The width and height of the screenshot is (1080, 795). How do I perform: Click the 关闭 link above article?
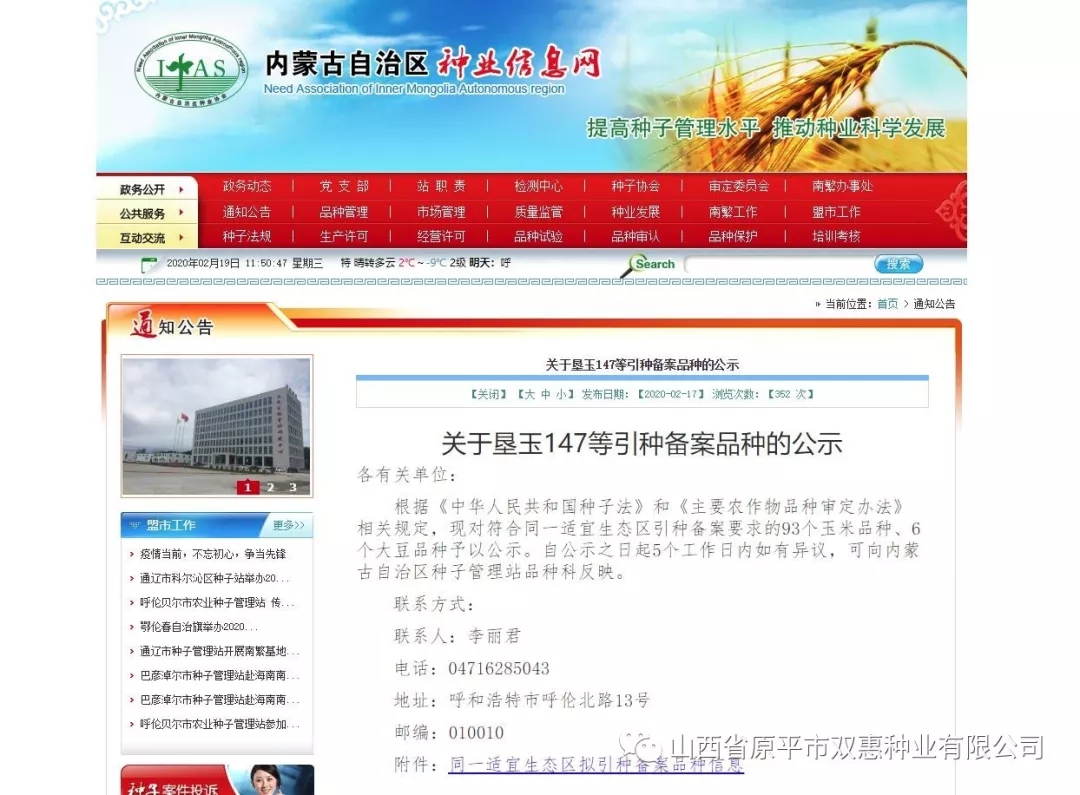[488, 394]
